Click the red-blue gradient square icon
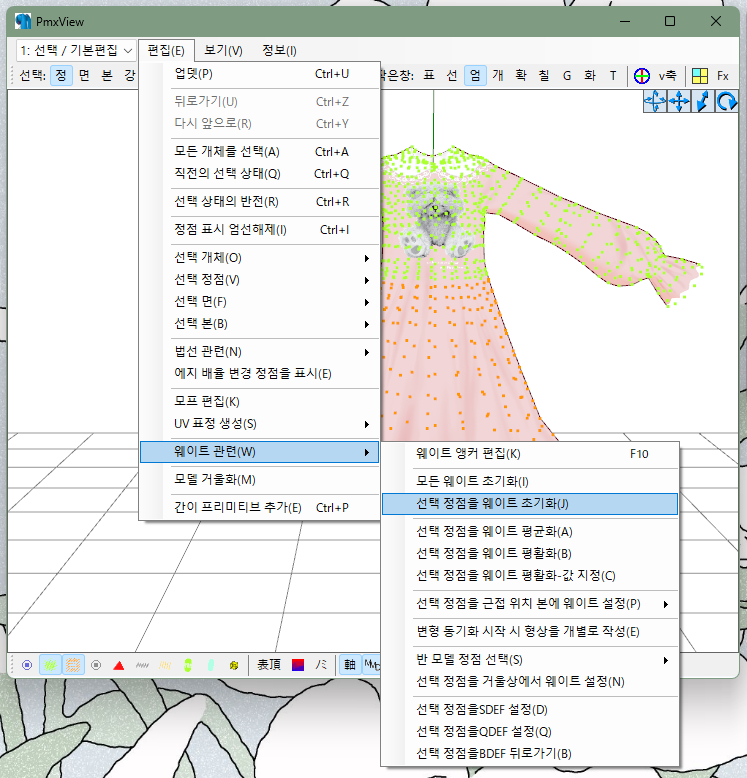 296,664
